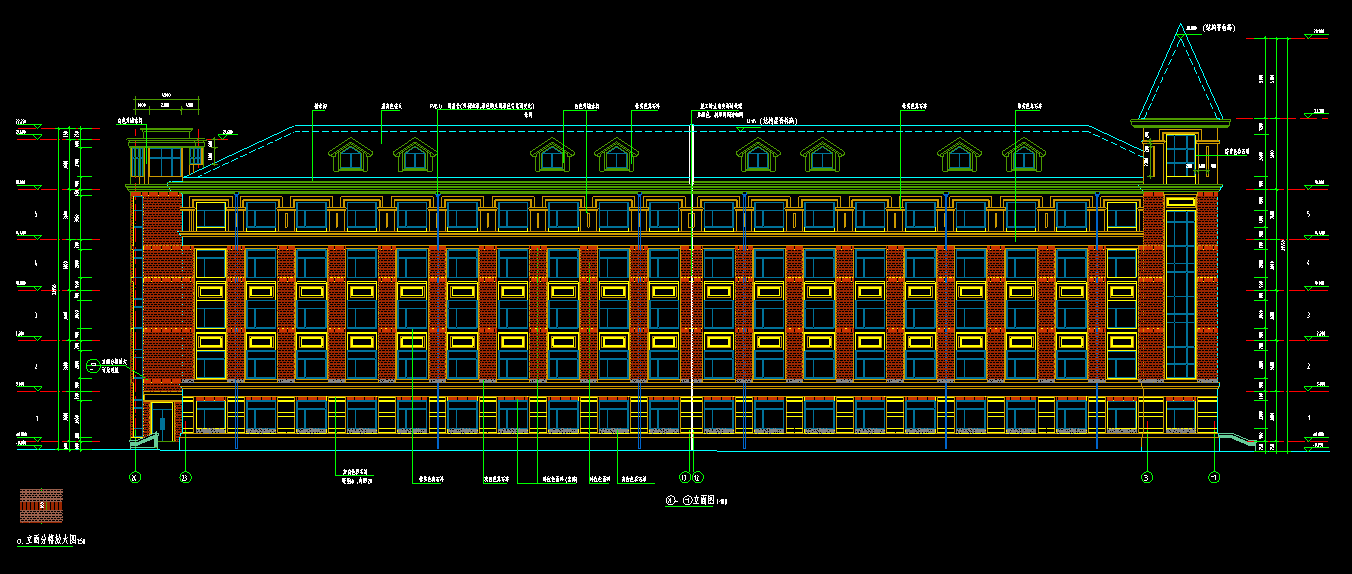This screenshot has width=1352, height=574.
Task: Select the entrance steps at building's left
Action: point(141,438)
